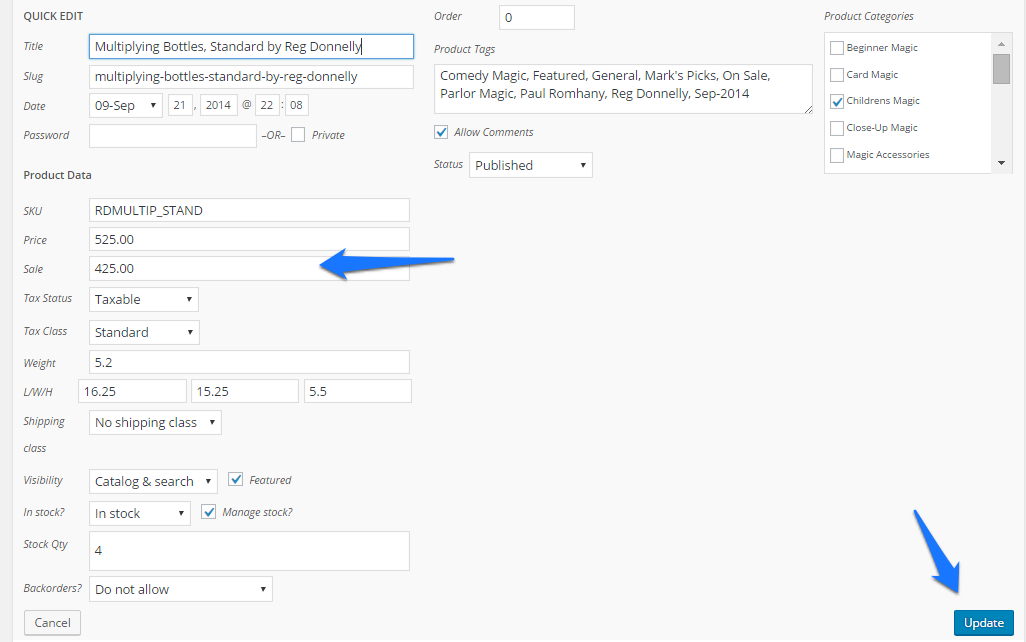Image resolution: width=1026 pixels, height=642 pixels.
Task: Open the No shipping class dropdown
Action: pos(155,422)
